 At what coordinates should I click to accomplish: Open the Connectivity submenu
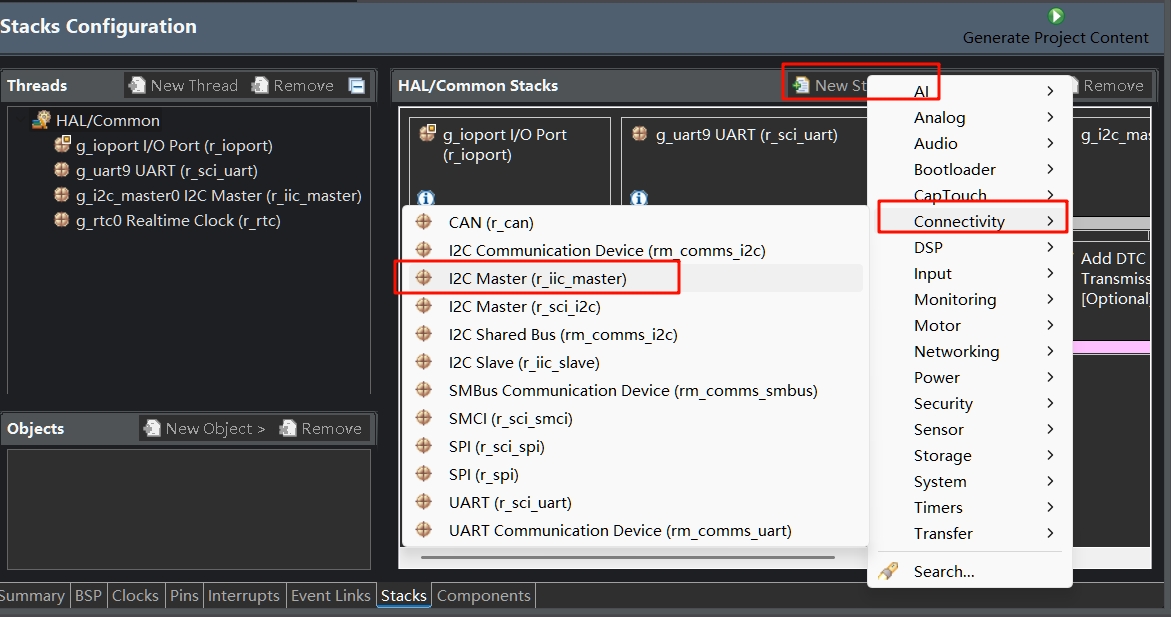[x=972, y=221]
